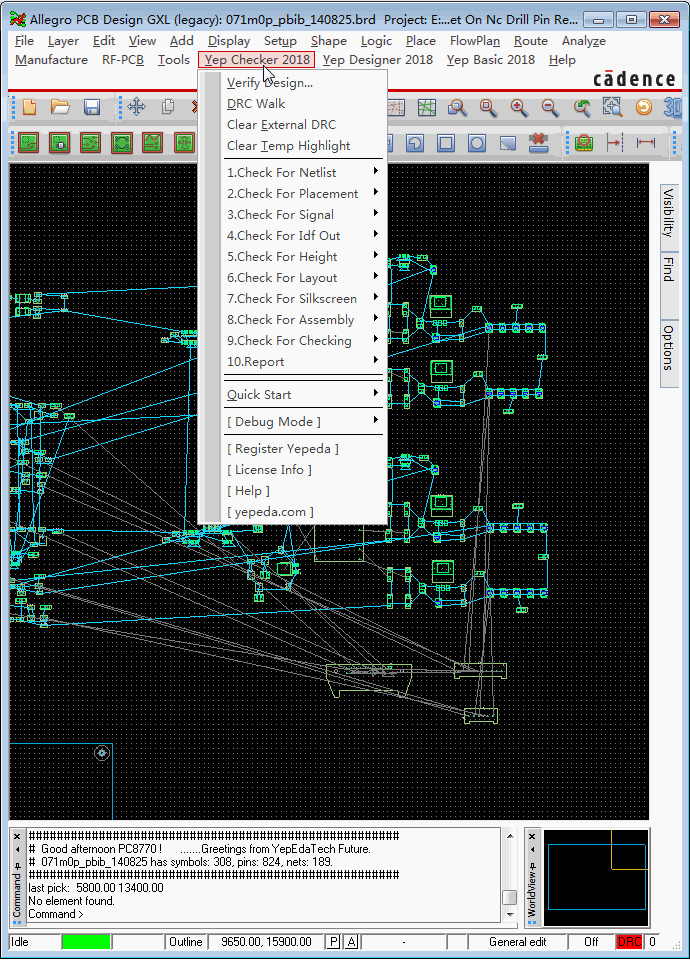
Task: Toggle the A button in status bar
Action: point(352,942)
